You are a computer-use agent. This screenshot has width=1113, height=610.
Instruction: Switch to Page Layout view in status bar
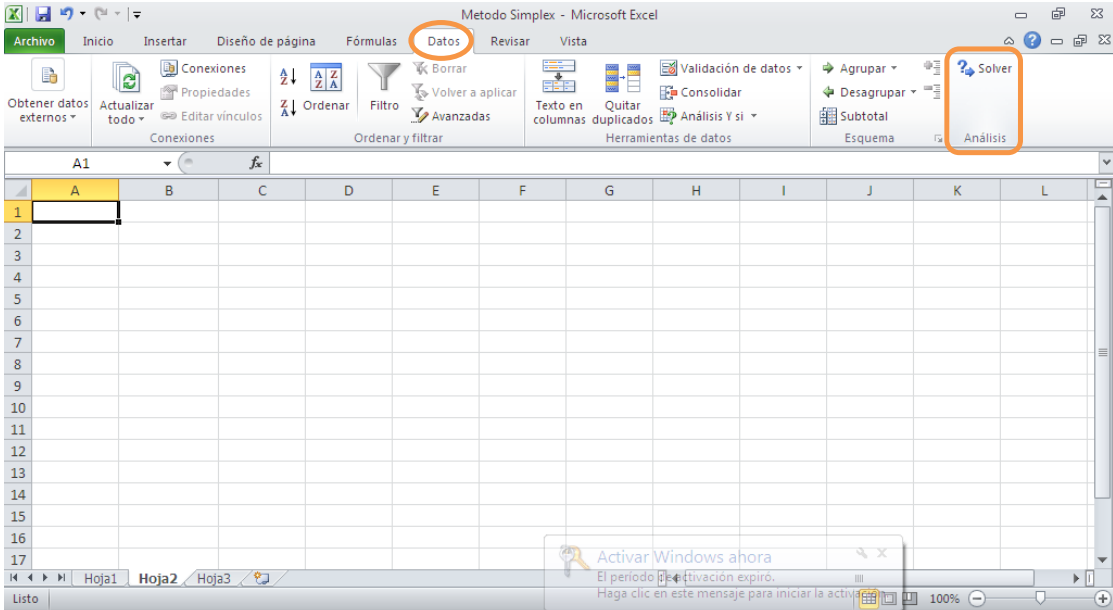pos(889,599)
